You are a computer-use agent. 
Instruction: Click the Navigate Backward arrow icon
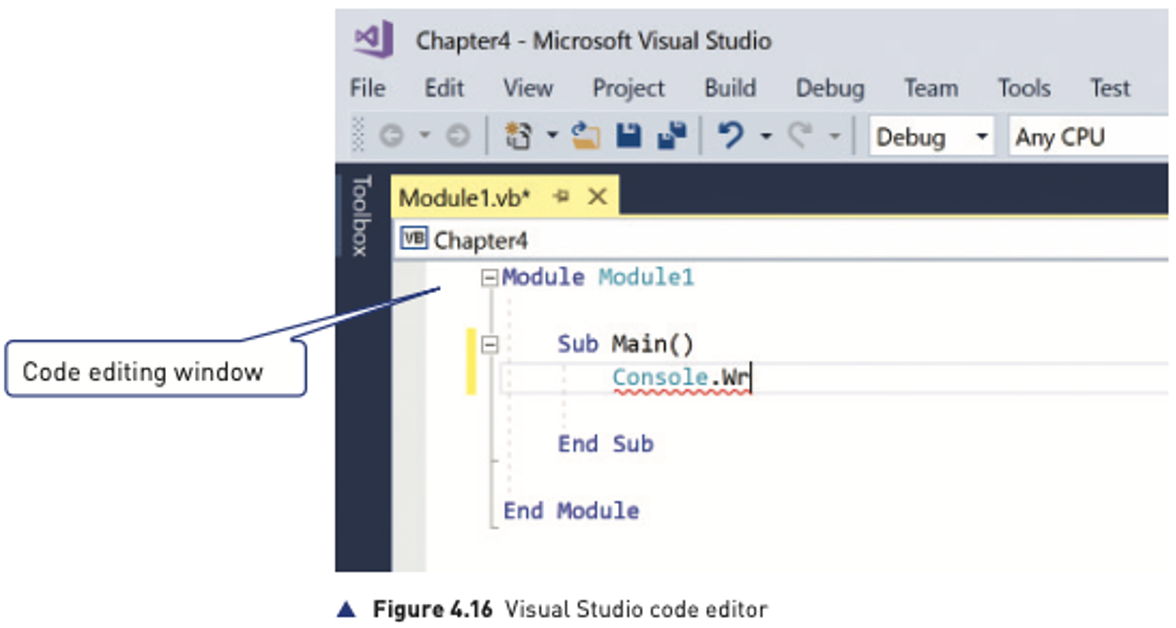click(392, 136)
